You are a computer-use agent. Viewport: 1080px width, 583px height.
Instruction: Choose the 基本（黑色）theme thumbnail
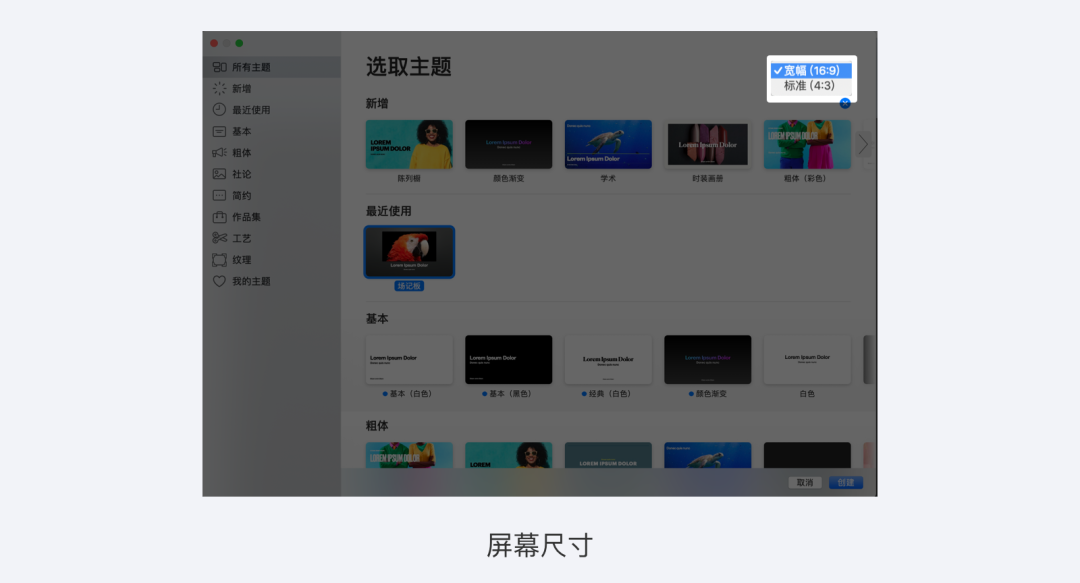(x=508, y=360)
